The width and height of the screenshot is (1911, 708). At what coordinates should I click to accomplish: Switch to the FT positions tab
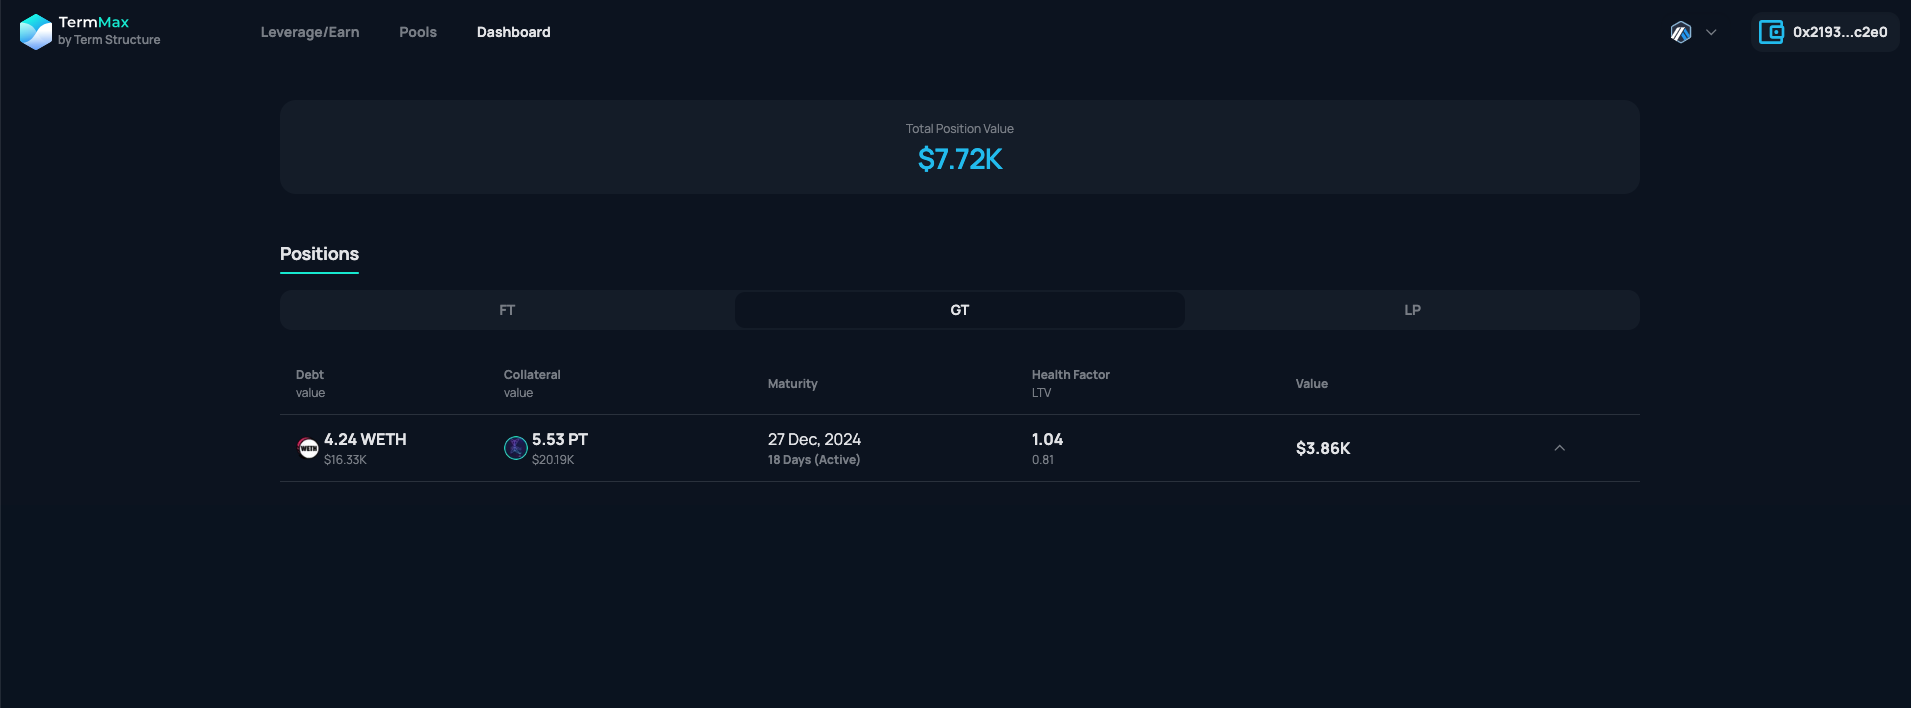pyautogui.click(x=507, y=310)
